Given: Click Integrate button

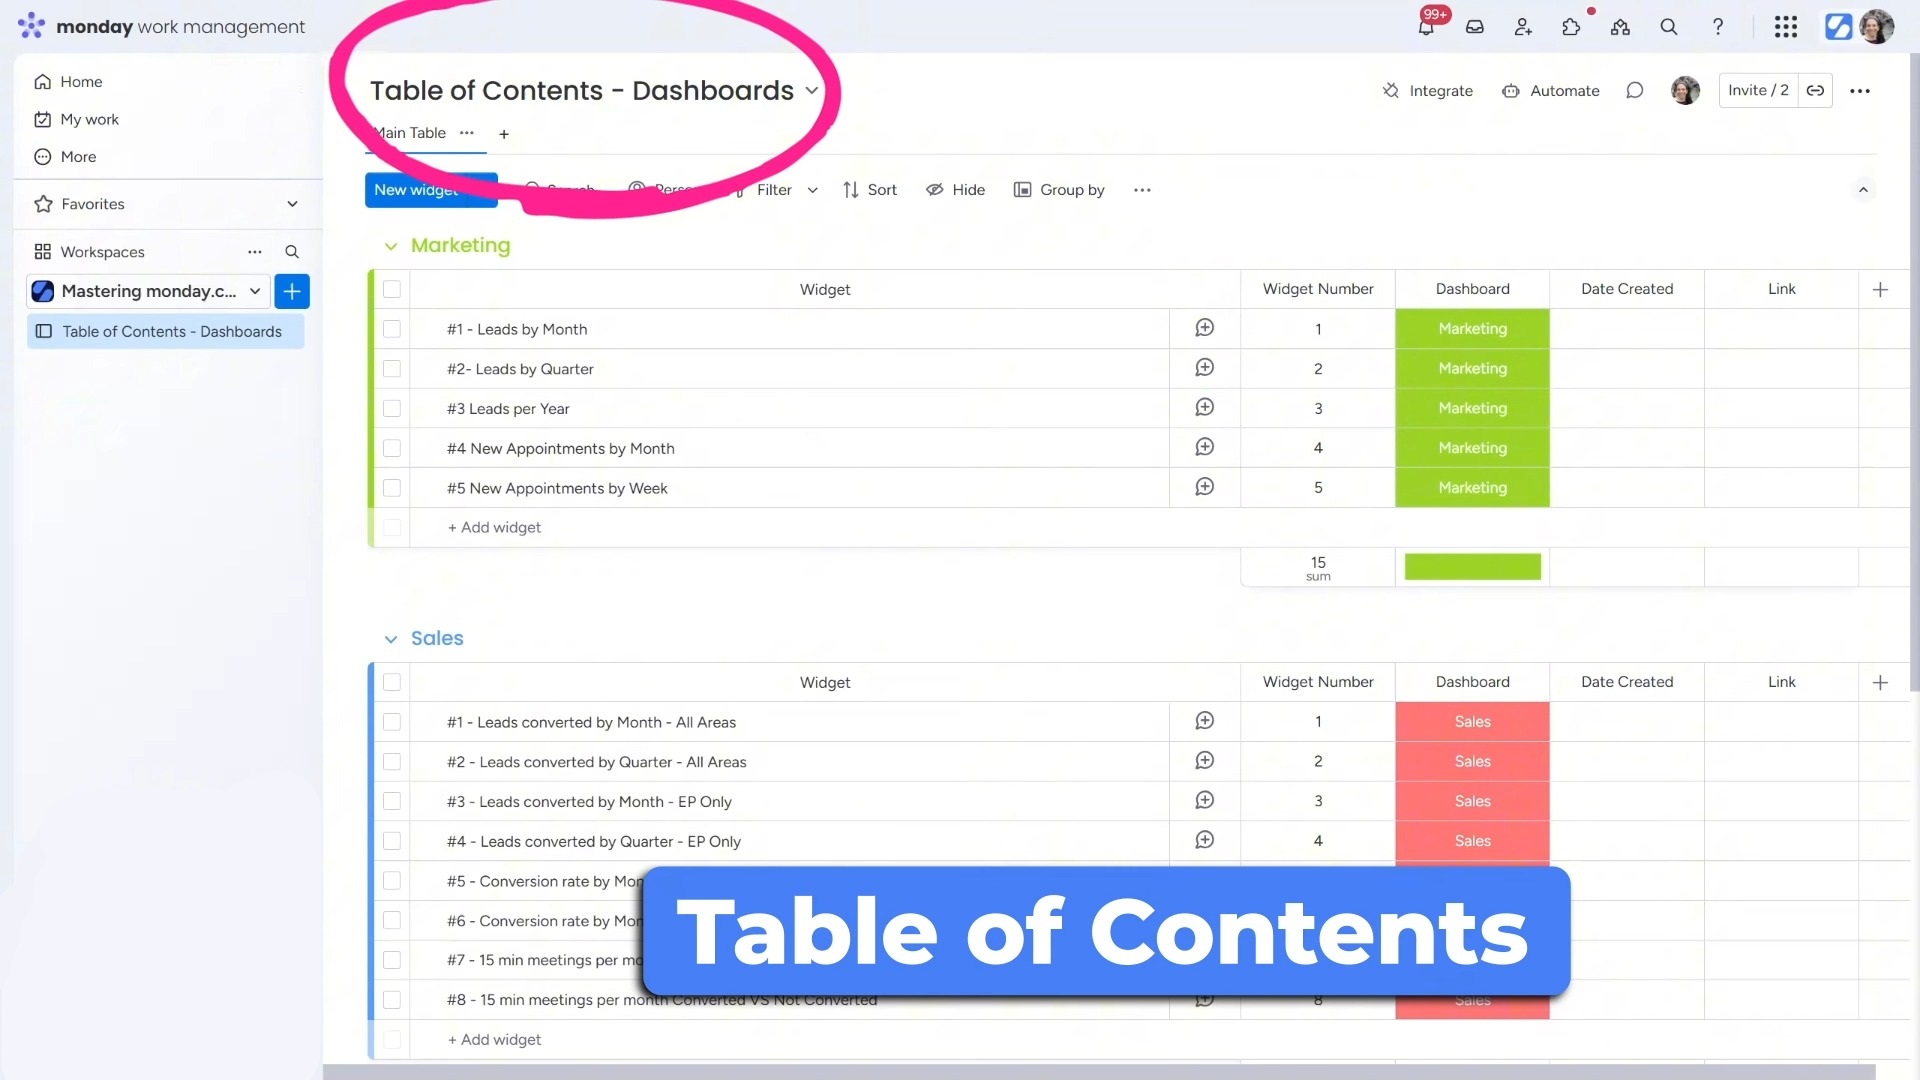Looking at the screenshot, I should tap(1428, 91).
